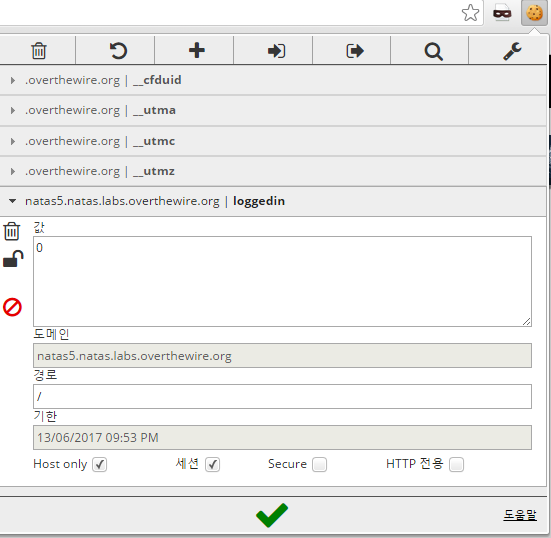Open options with the wrench icon
This screenshot has width=551, height=538.
coord(512,51)
